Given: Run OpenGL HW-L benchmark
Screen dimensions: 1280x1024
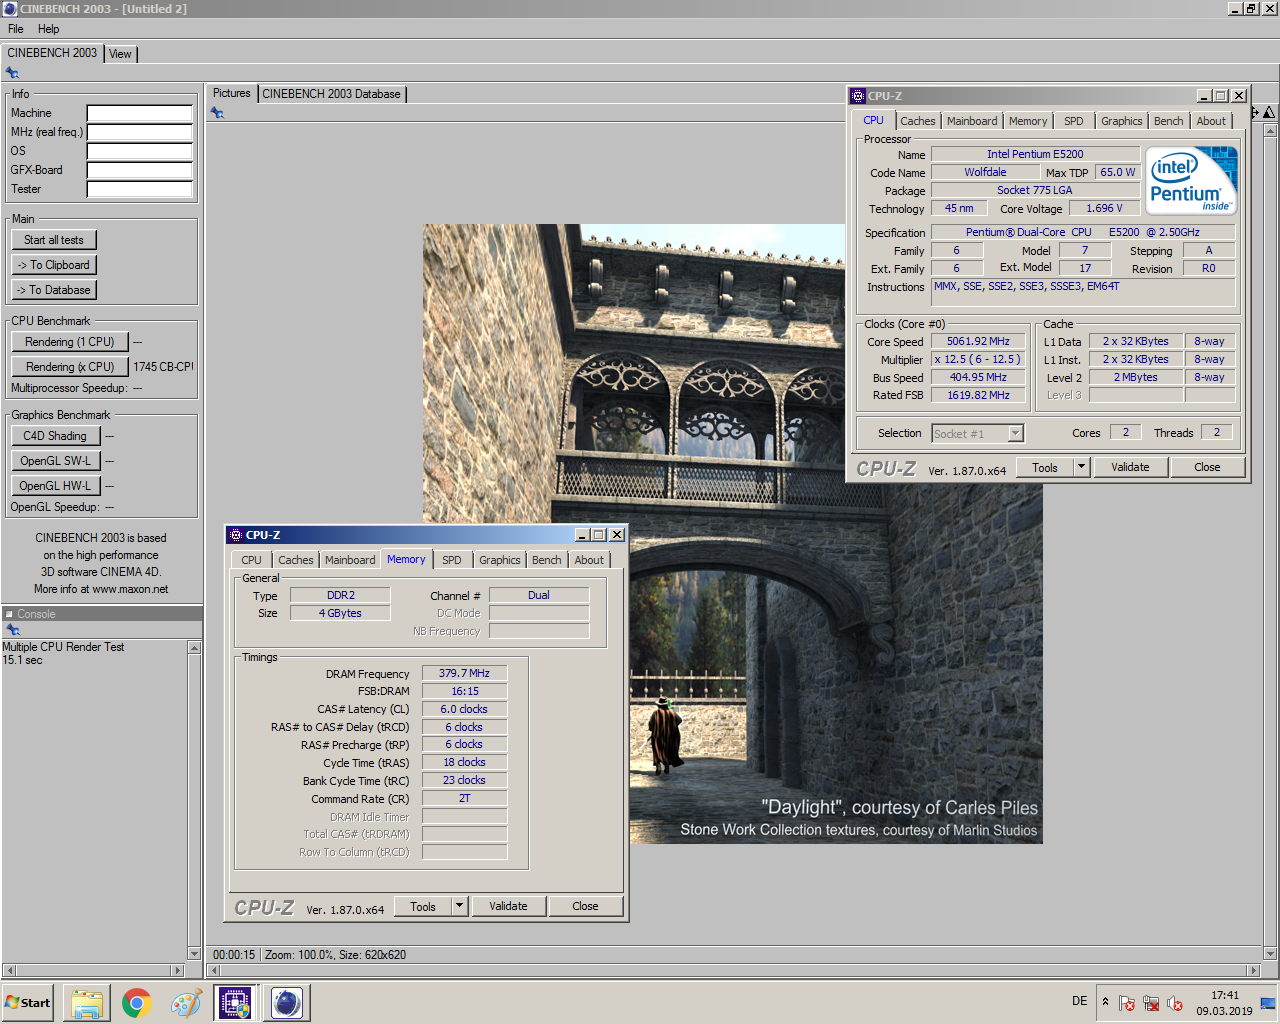Looking at the screenshot, I should click(x=55, y=486).
